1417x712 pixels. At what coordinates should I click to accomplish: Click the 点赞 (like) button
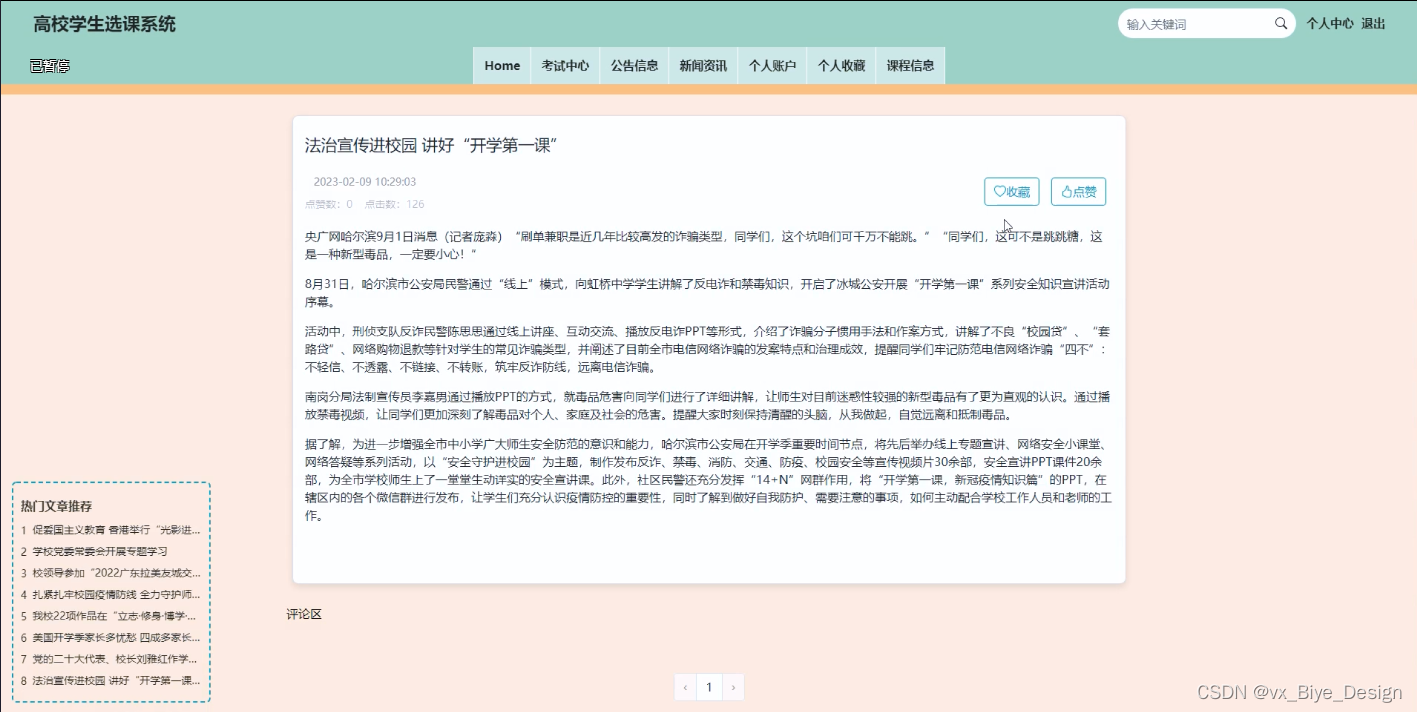click(1078, 191)
